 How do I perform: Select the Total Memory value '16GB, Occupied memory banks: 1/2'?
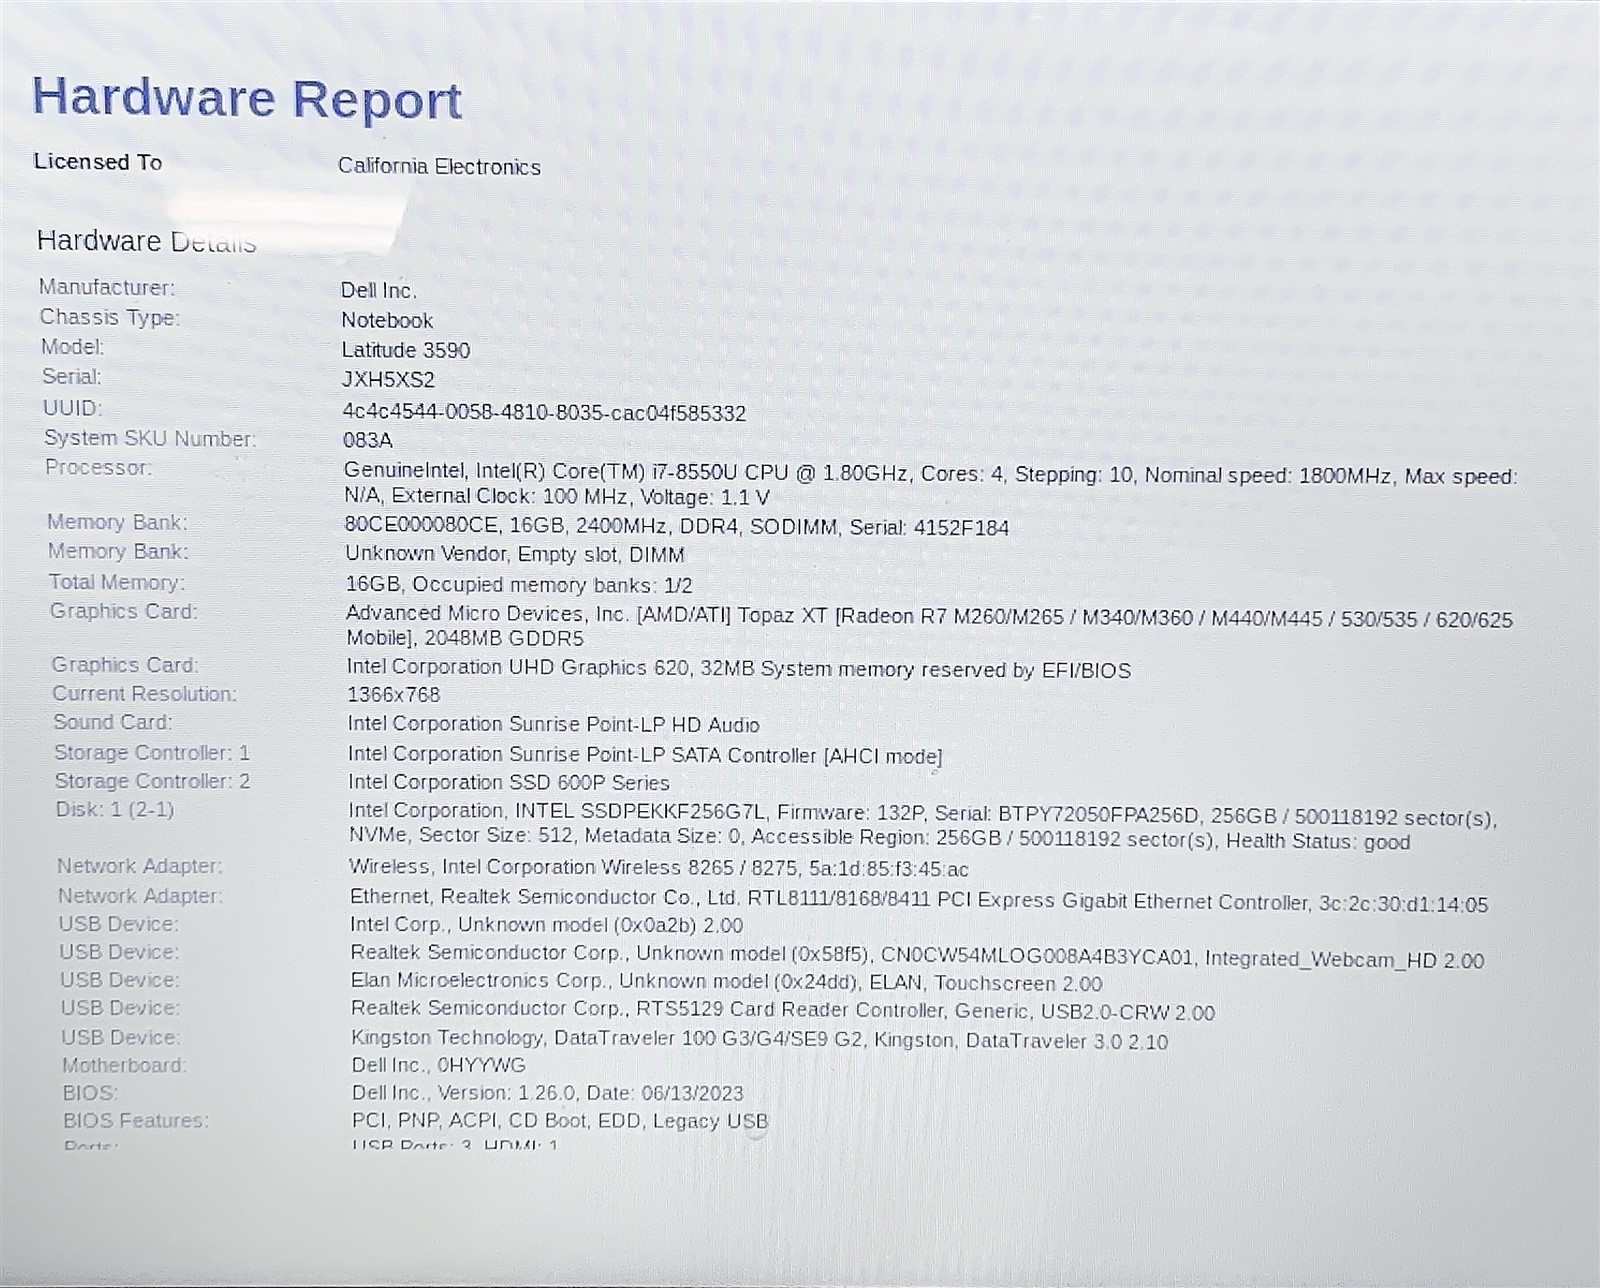pyautogui.click(x=519, y=585)
